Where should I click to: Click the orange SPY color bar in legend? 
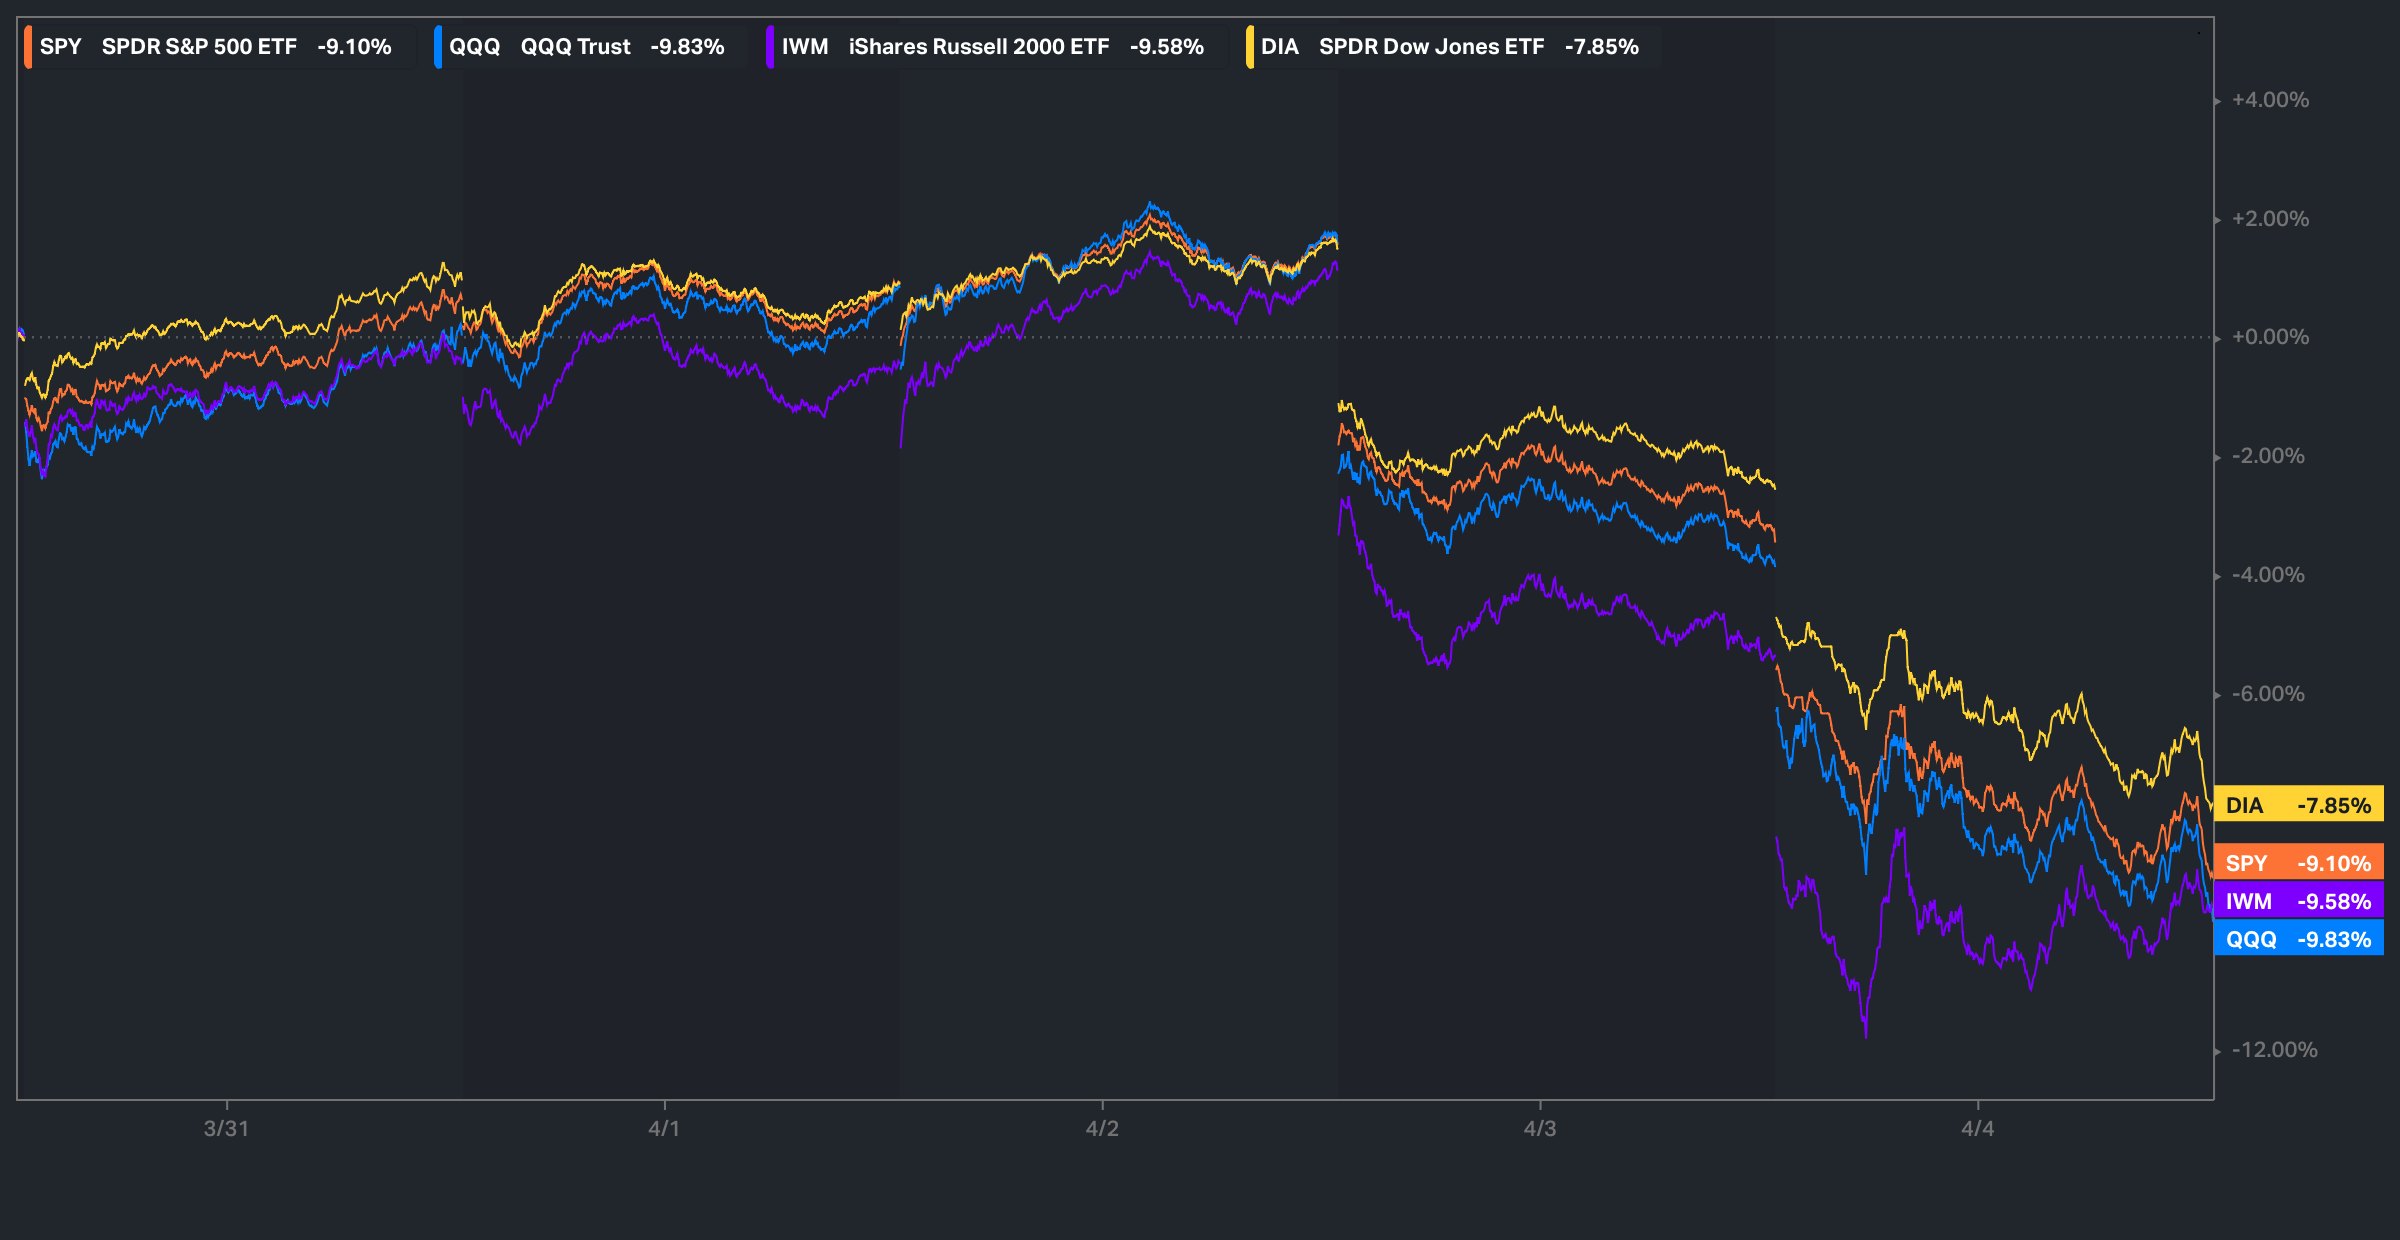(x=28, y=47)
